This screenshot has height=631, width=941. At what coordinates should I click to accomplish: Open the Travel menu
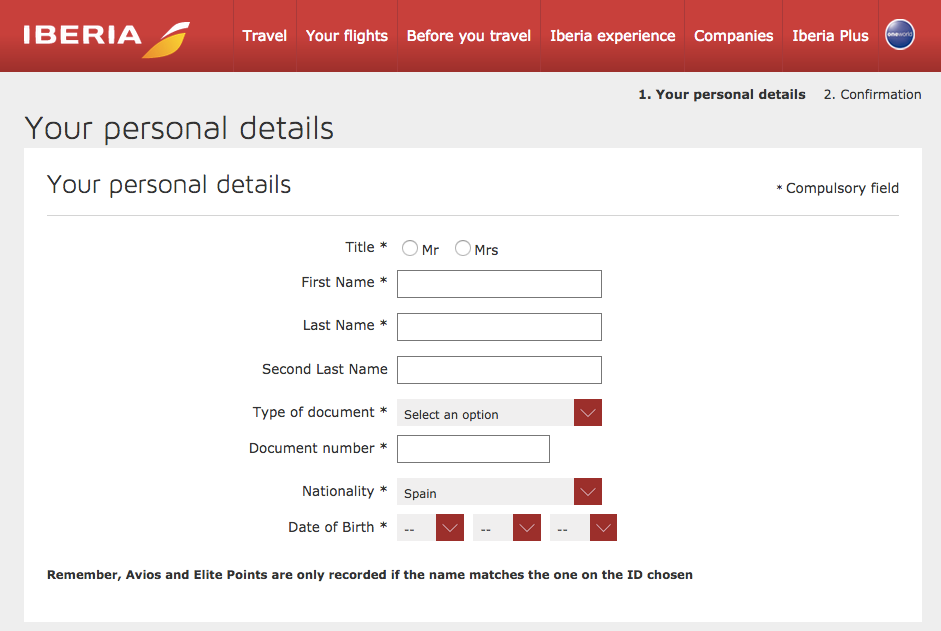click(265, 36)
